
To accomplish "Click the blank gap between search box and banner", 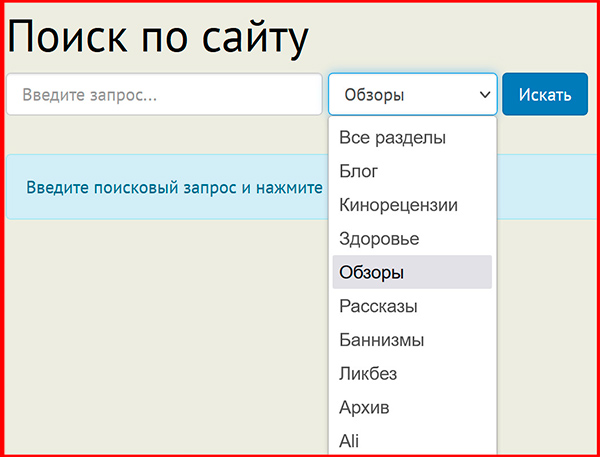I will pos(160,136).
